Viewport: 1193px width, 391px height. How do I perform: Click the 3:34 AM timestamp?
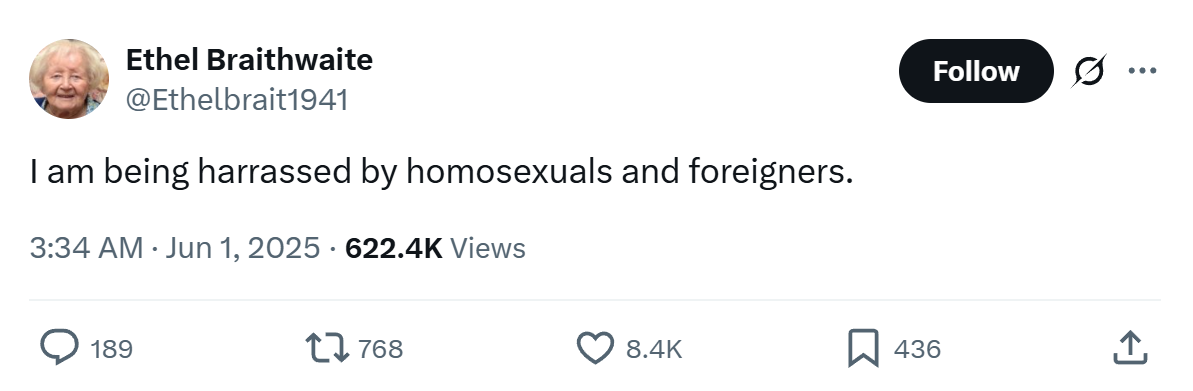[x=86, y=248]
